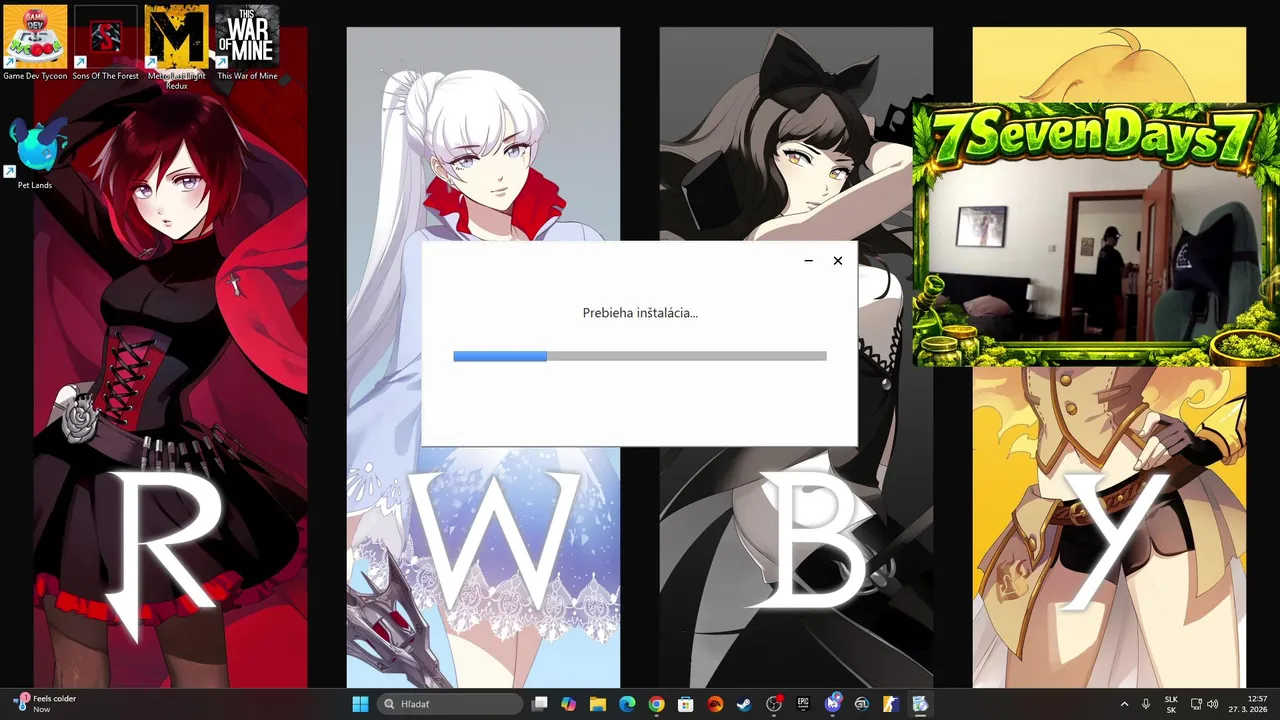Open Steam from the taskbar
Image resolution: width=1280 pixels, height=720 pixels.
coord(744,704)
